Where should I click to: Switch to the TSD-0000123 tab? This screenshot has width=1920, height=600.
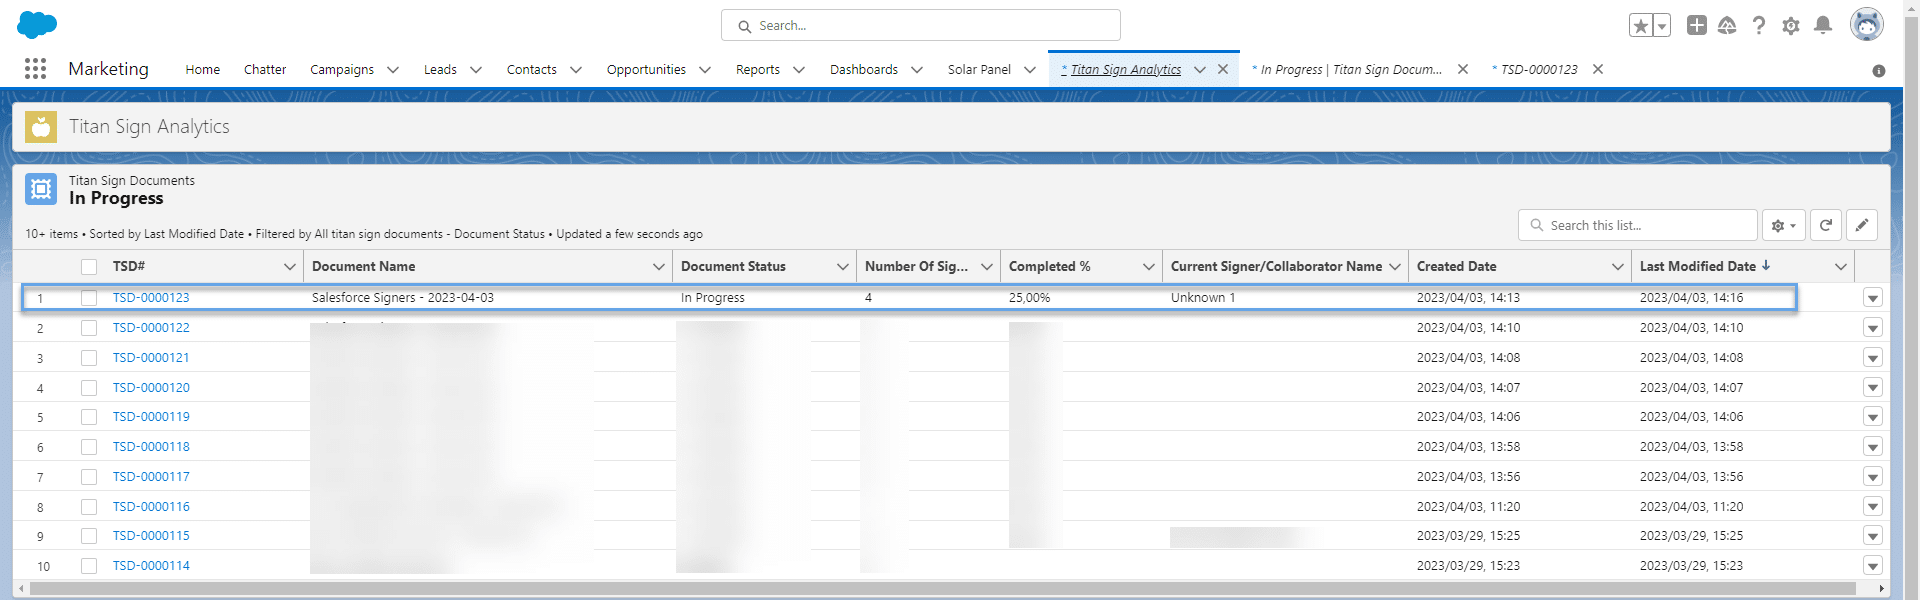point(1538,70)
